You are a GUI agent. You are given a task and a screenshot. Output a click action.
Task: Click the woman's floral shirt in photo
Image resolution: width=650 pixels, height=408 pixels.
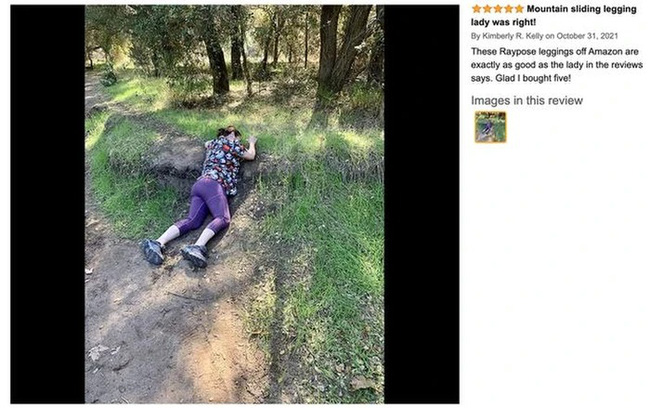coord(224,164)
